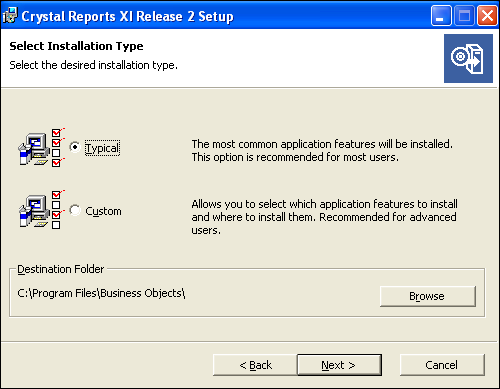Click the CD install graphic in header
This screenshot has width=500, height=389.
[468, 58]
